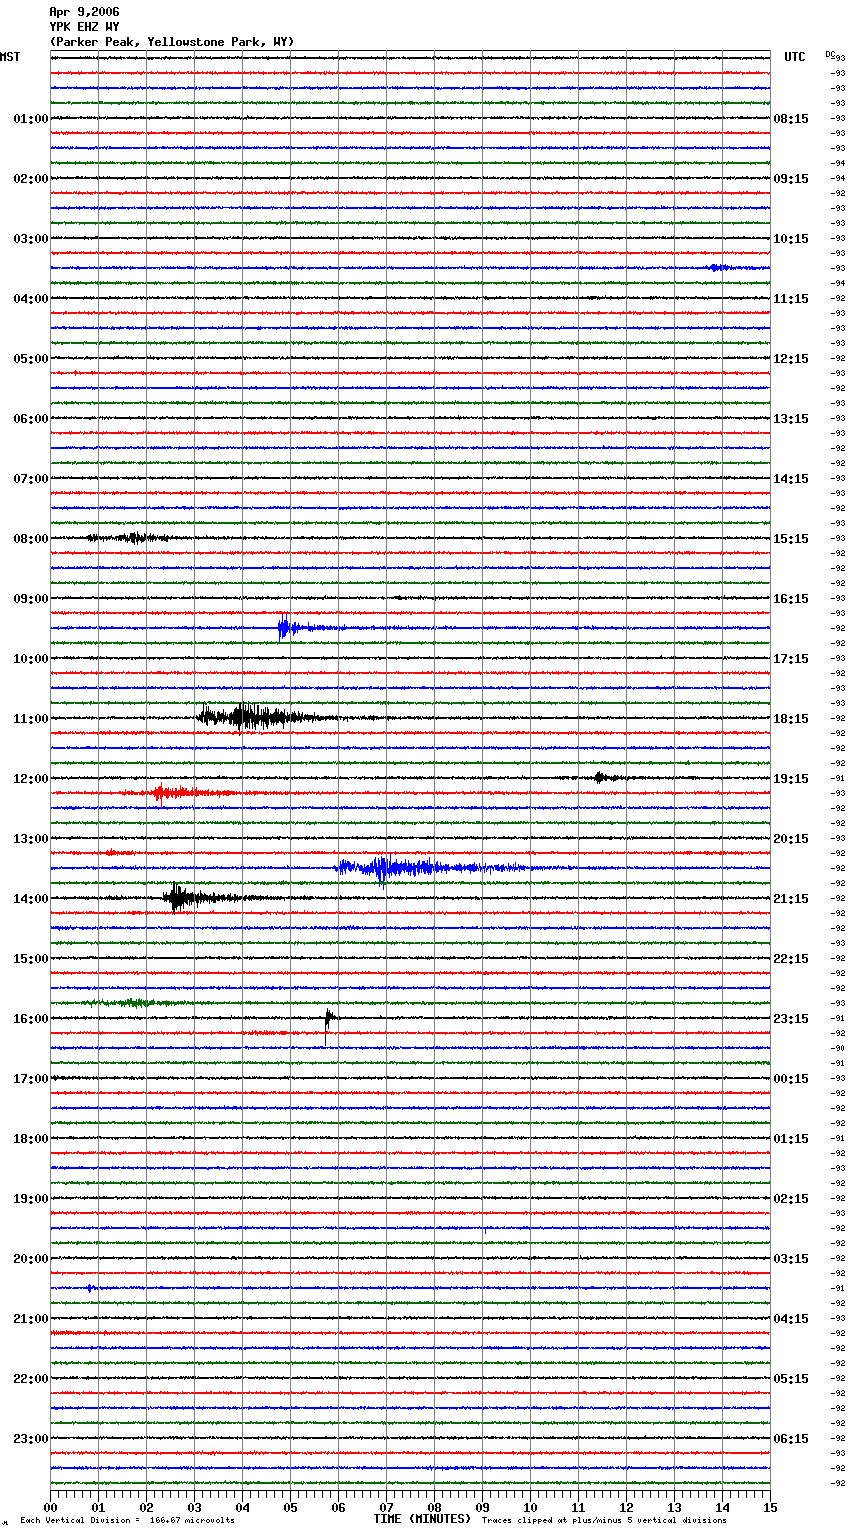Select the 16:00 MST time label
The width and height of the screenshot is (850, 1534).
pos(31,1019)
